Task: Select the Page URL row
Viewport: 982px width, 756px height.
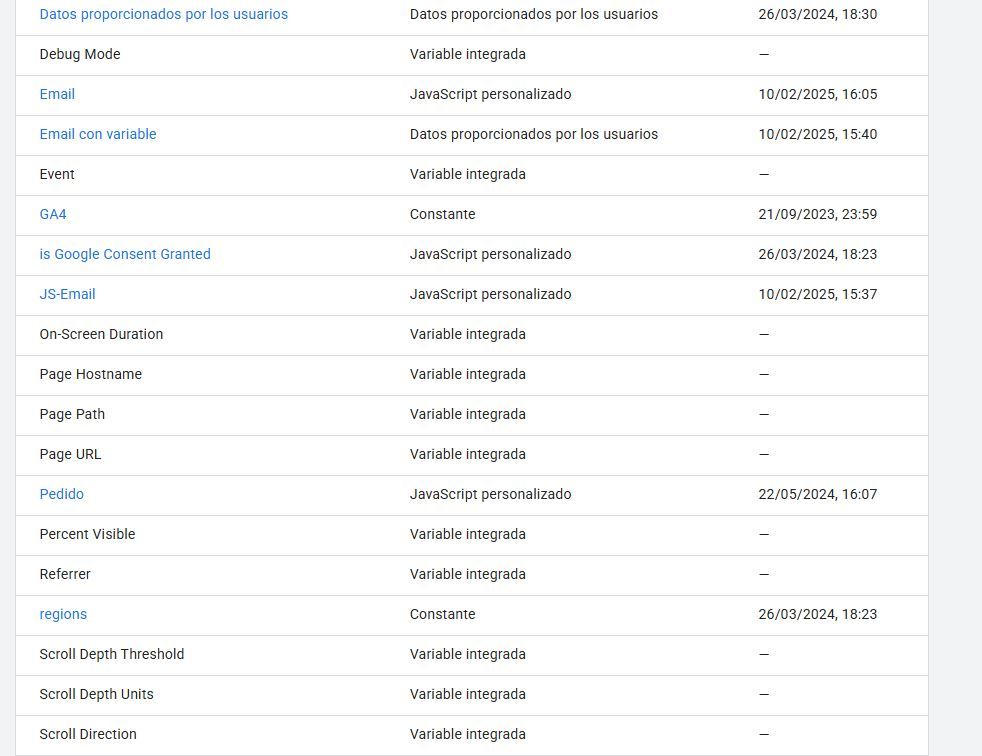Action: pos(472,455)
